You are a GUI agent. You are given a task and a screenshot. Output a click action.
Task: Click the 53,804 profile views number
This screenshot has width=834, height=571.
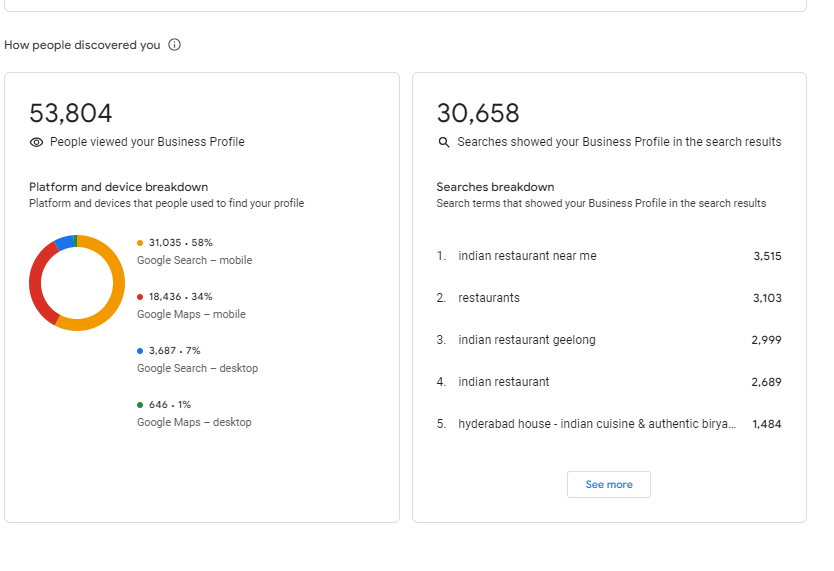tap(71, 113)
